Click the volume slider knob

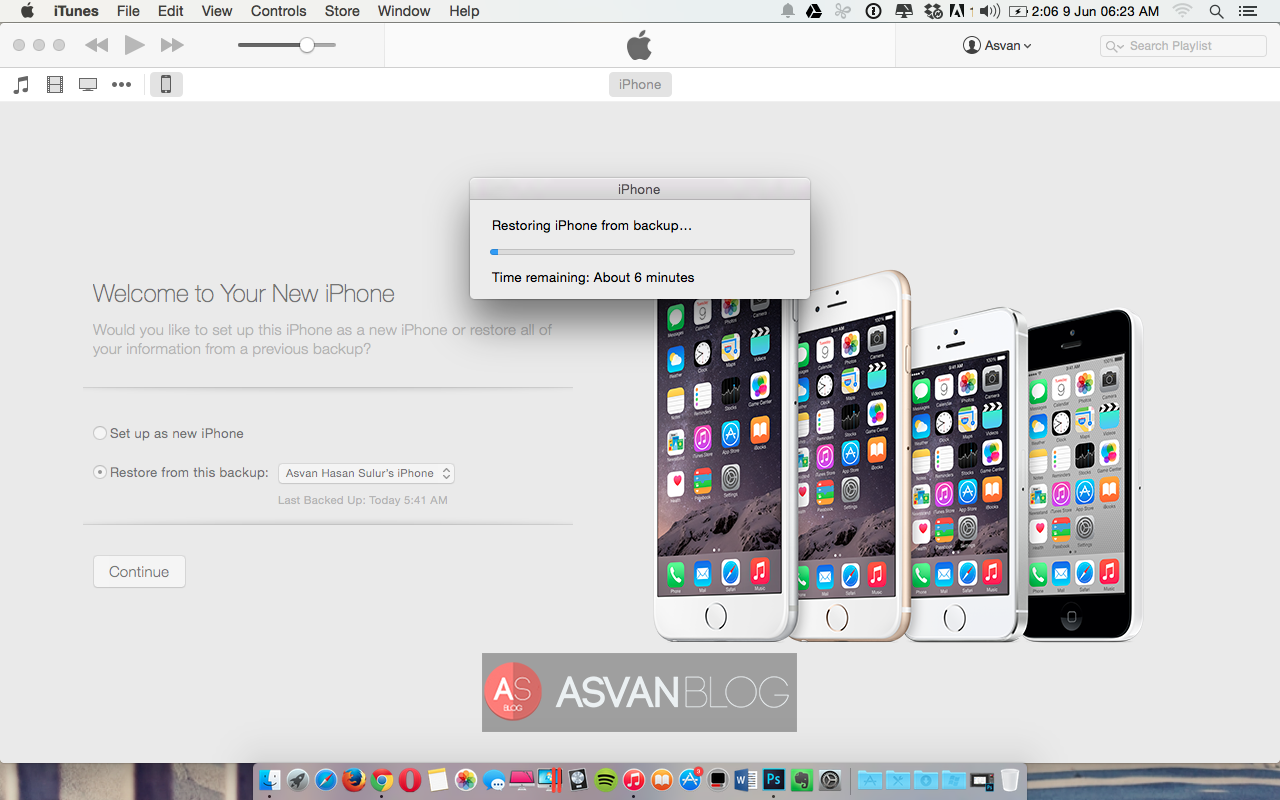pyautogui.click(x=307, y=45)
